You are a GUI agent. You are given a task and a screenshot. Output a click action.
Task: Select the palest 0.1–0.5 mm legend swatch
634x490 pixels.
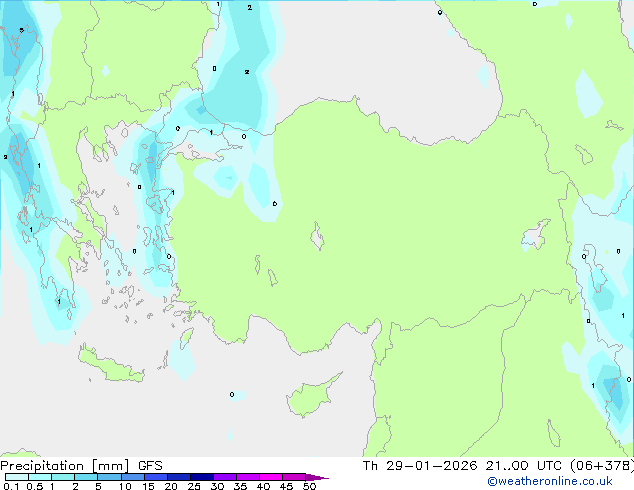pos(17,477)
